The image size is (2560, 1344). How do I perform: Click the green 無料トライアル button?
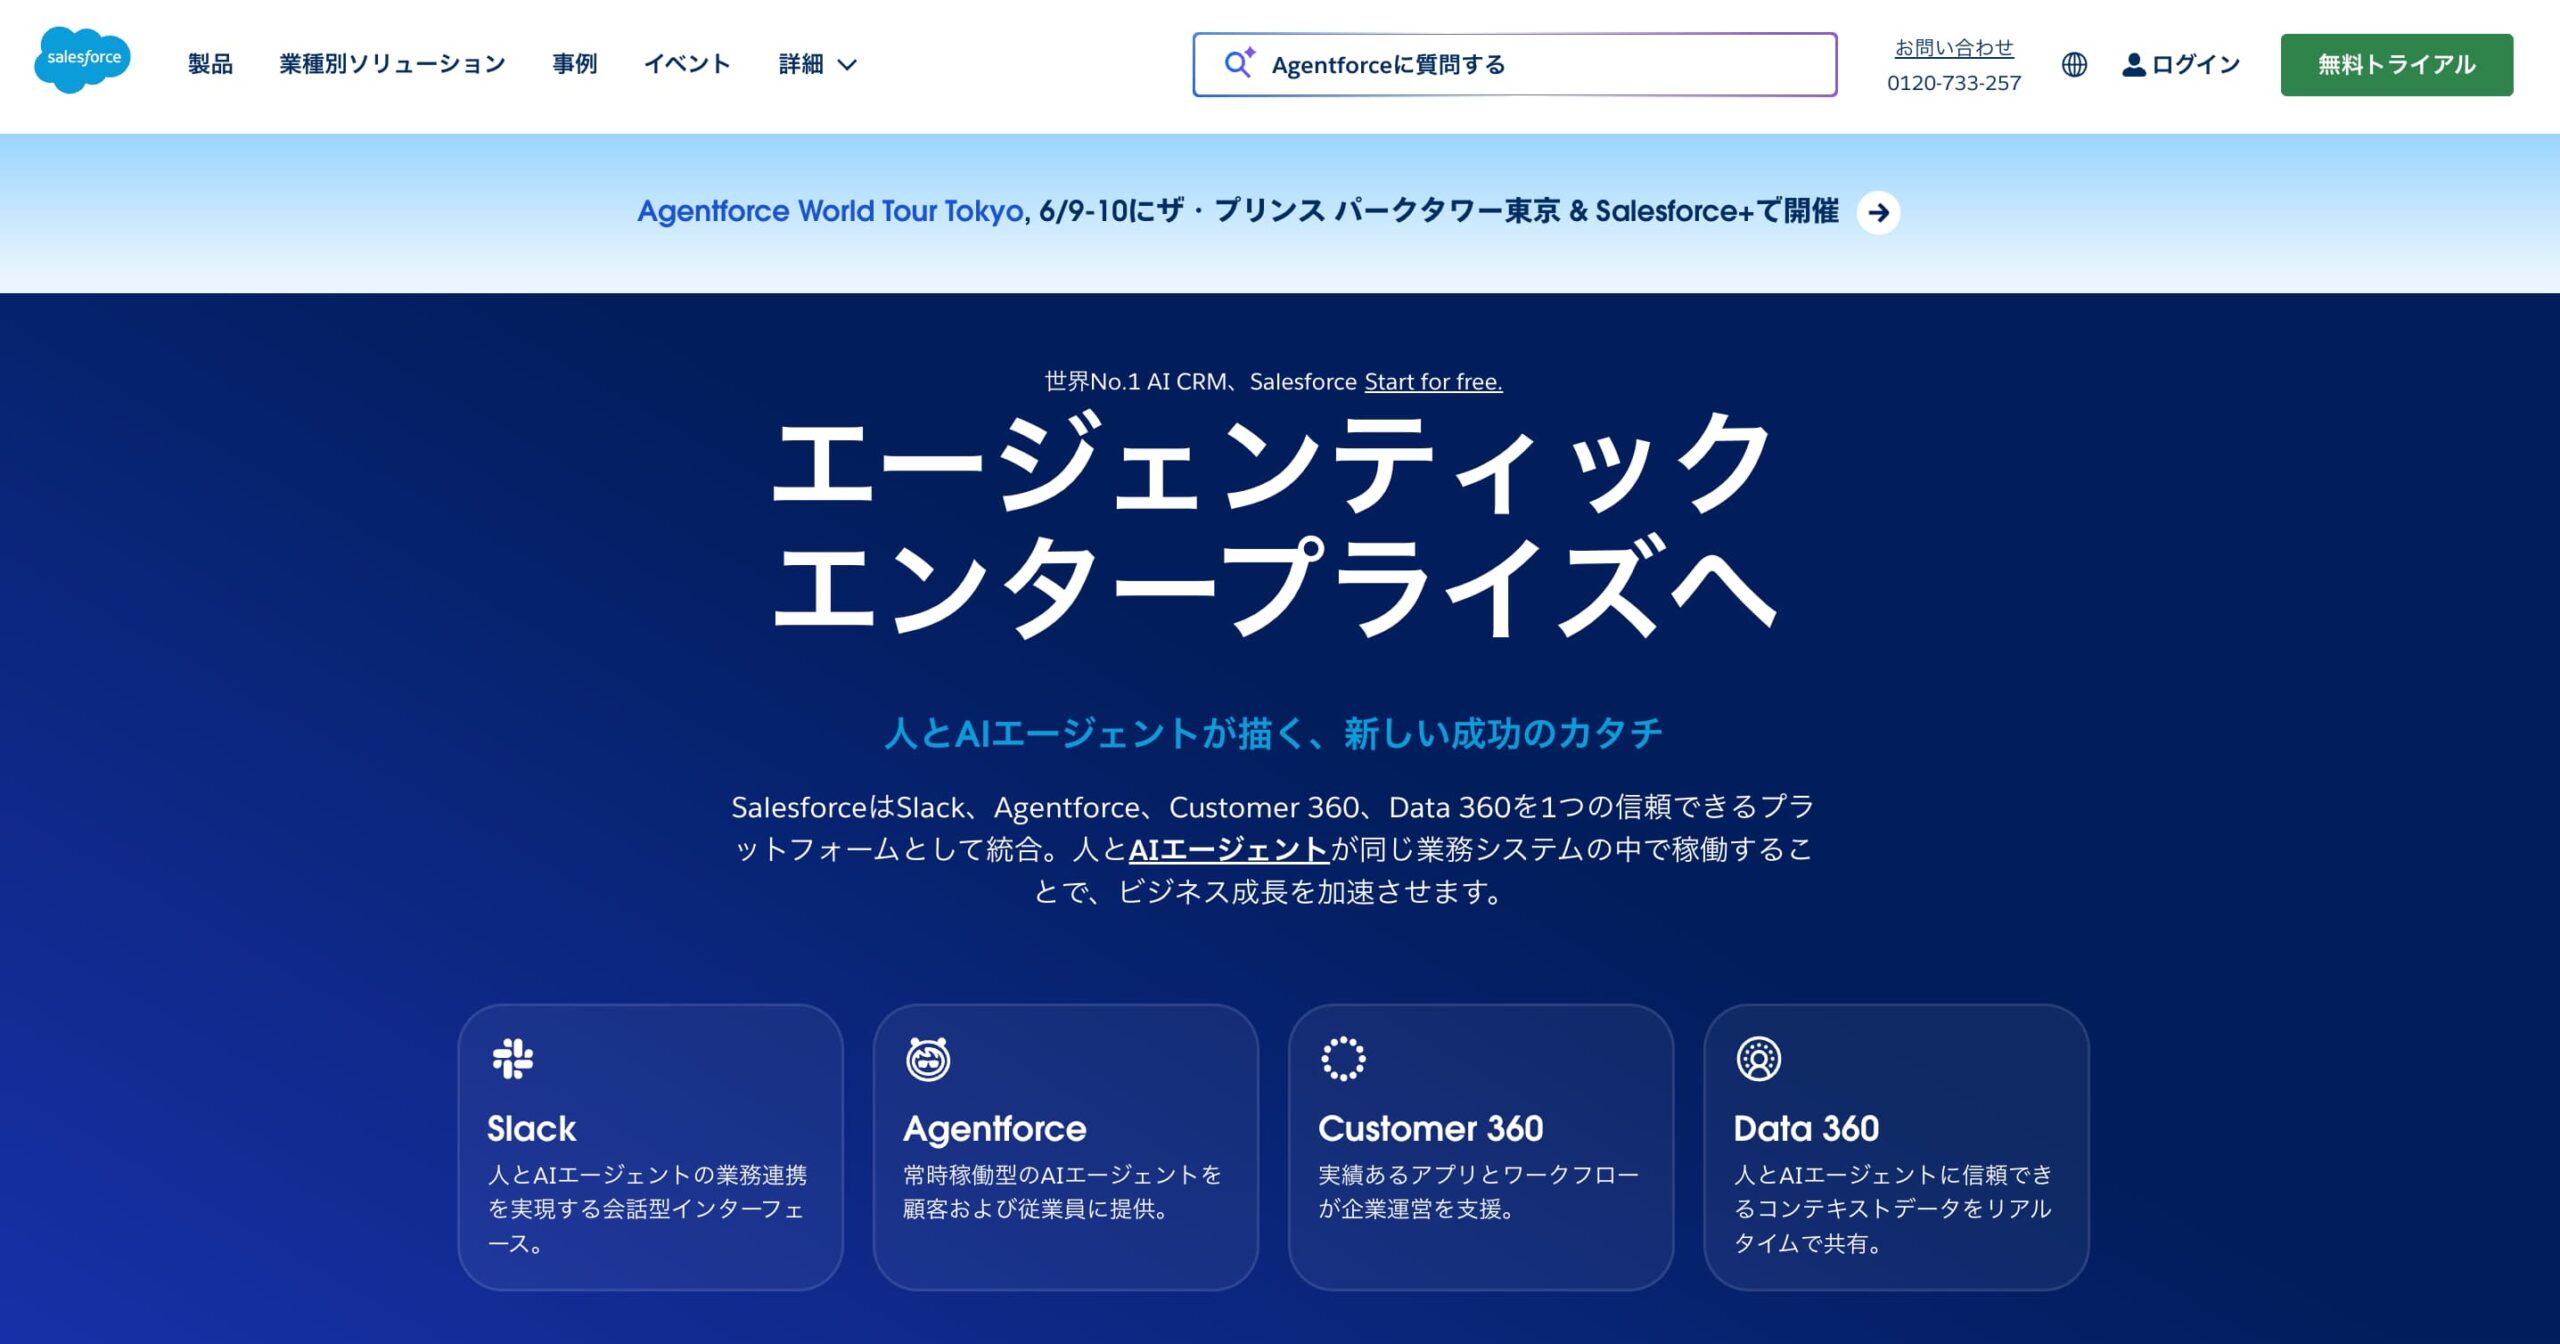point(2396,65)
